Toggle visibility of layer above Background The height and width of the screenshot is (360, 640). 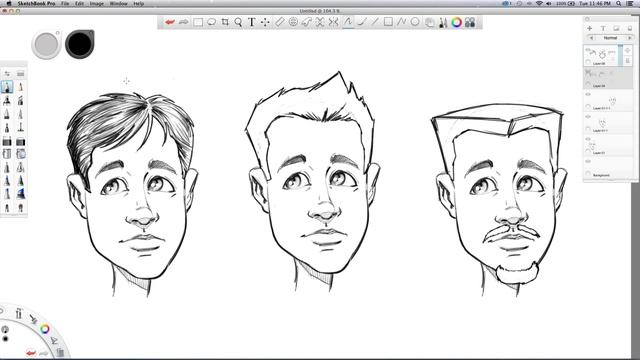click(x=588, y=139)
